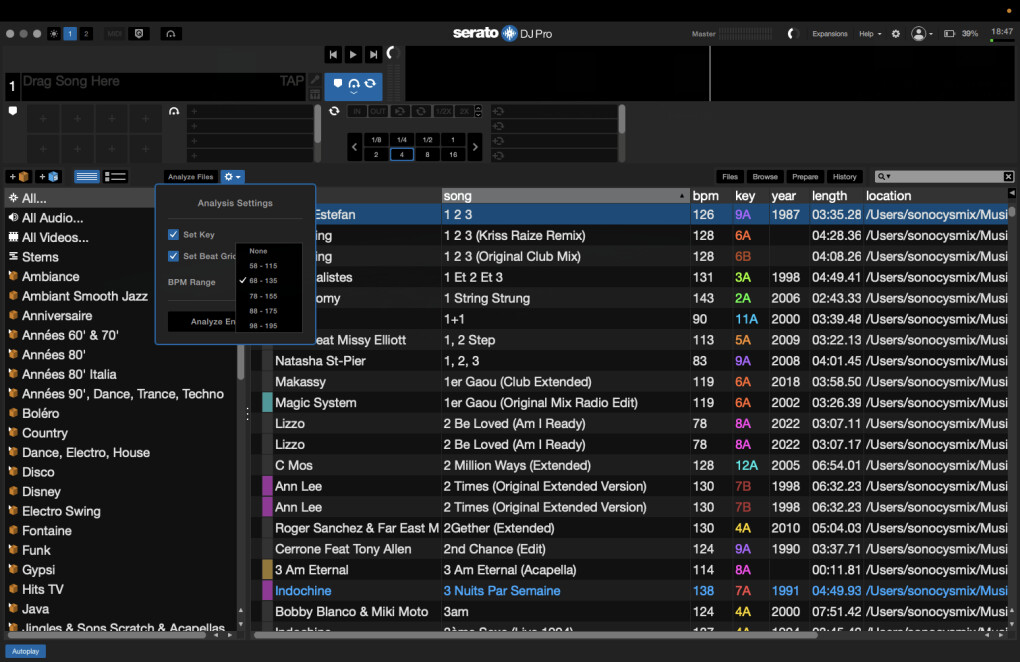The height and width of the screenshot is (662, 1020).
Task: Click the 1/2X loop halve button
Action: [x=443, y=111]
